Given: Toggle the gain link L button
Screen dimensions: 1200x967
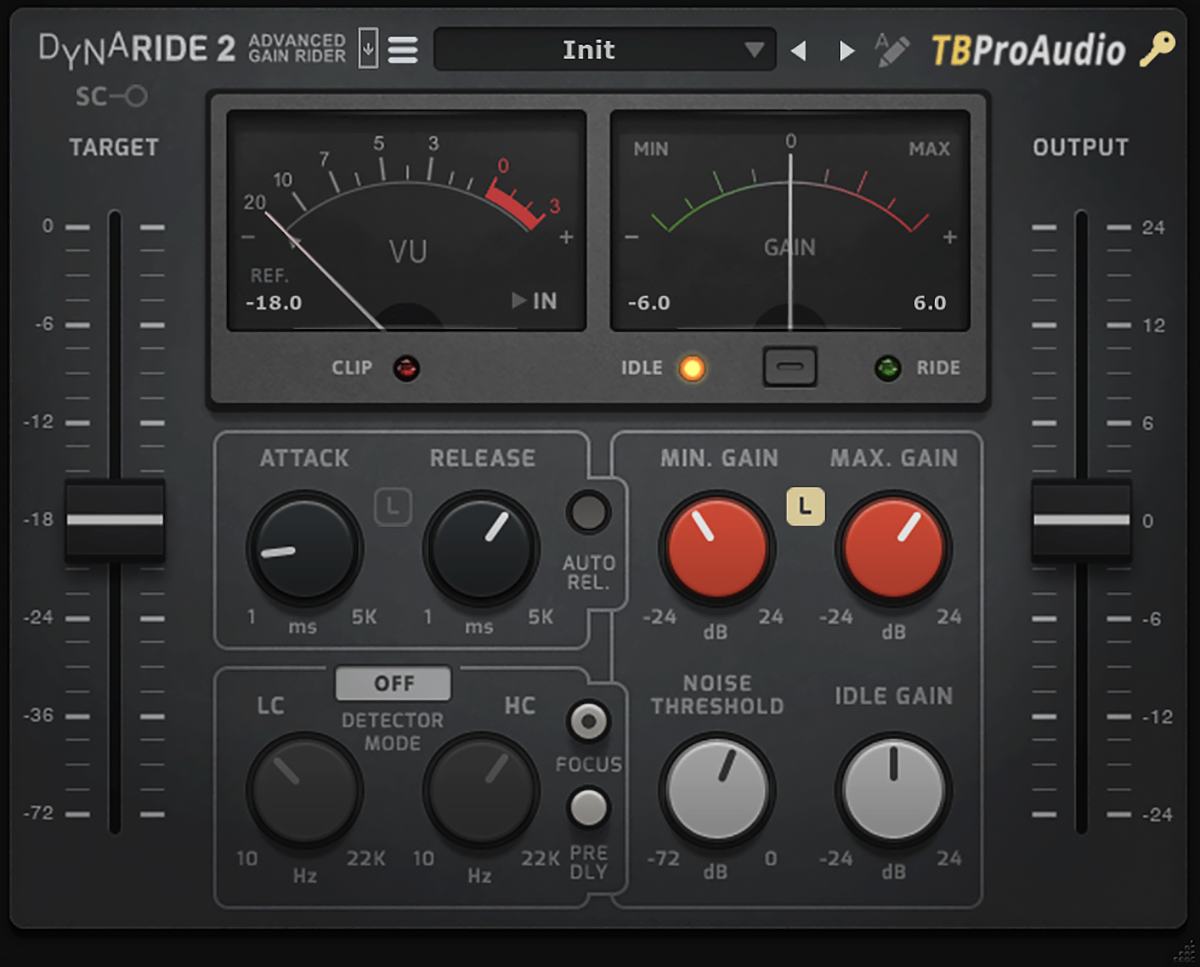Looking at the screenshot, I should pos(805,507).
